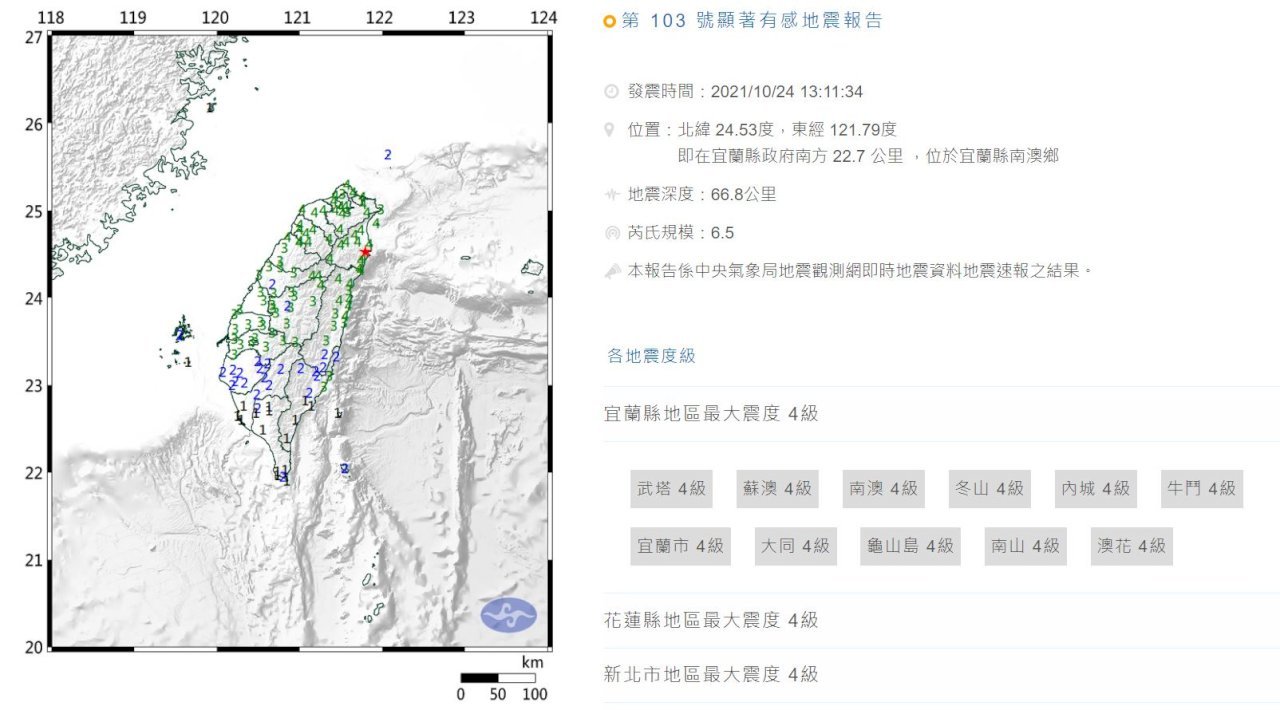Click the clock icon beside 發震時間
Image resolution: width=1280 pixels, height=710 pixels.
point(611,92)
